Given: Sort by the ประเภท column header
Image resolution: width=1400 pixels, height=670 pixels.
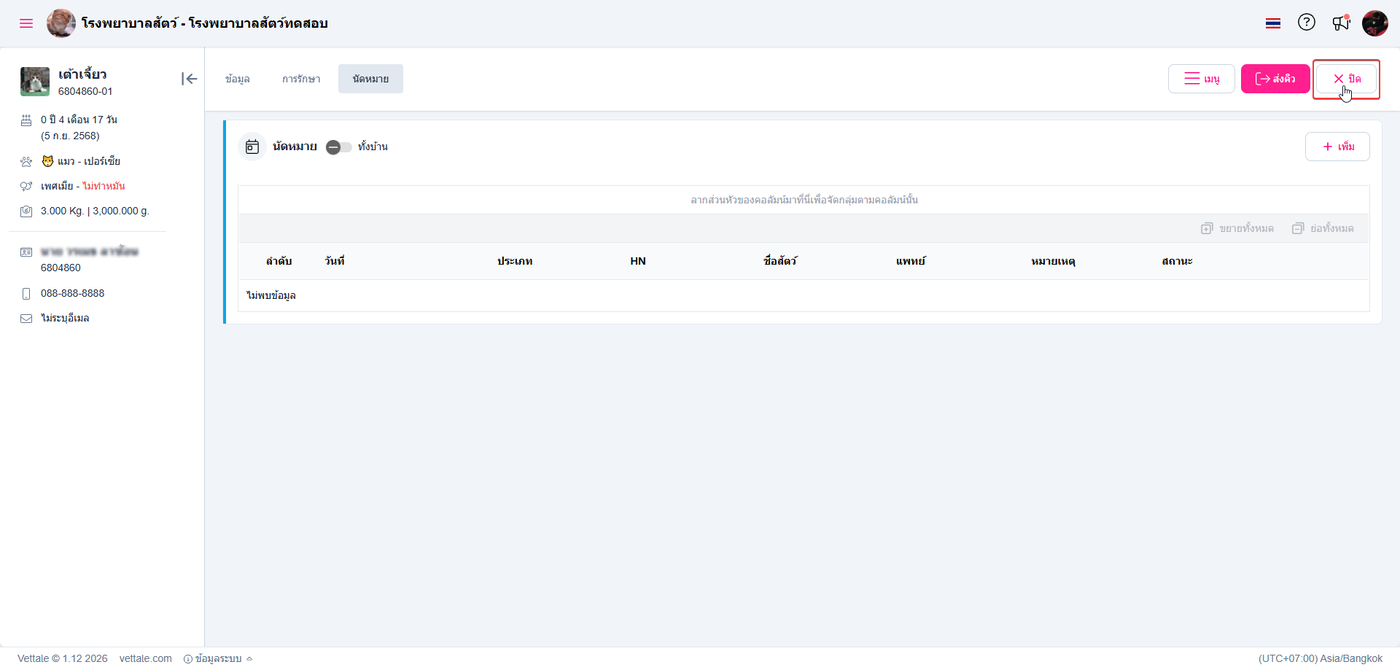Looking at the screenshot, I should tap(515, 261).
